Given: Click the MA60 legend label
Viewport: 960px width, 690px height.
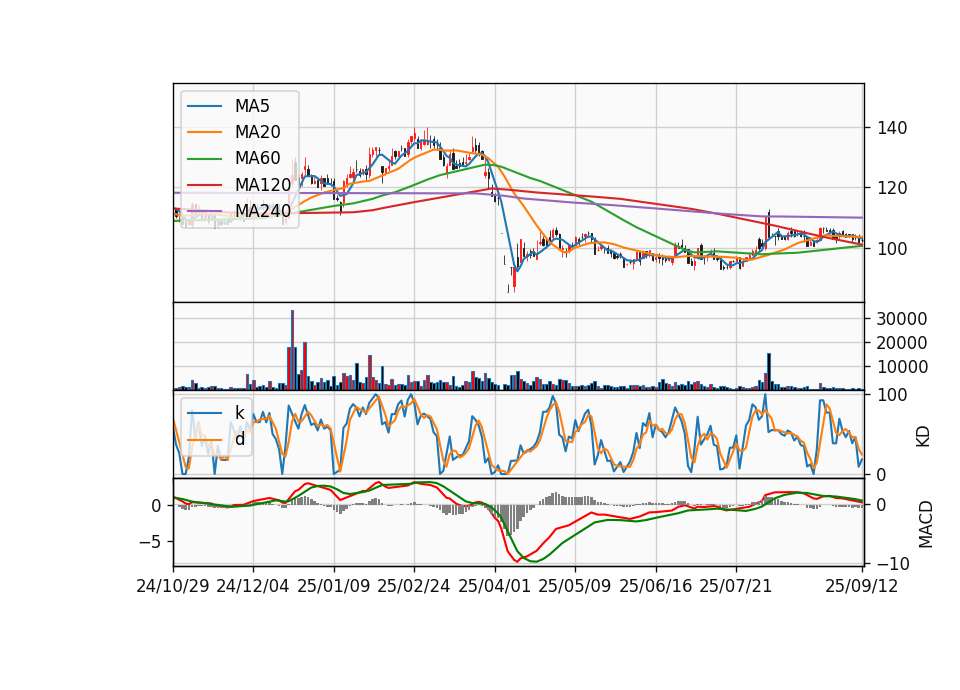Looking at the screenshot, I should pos(257,158).
